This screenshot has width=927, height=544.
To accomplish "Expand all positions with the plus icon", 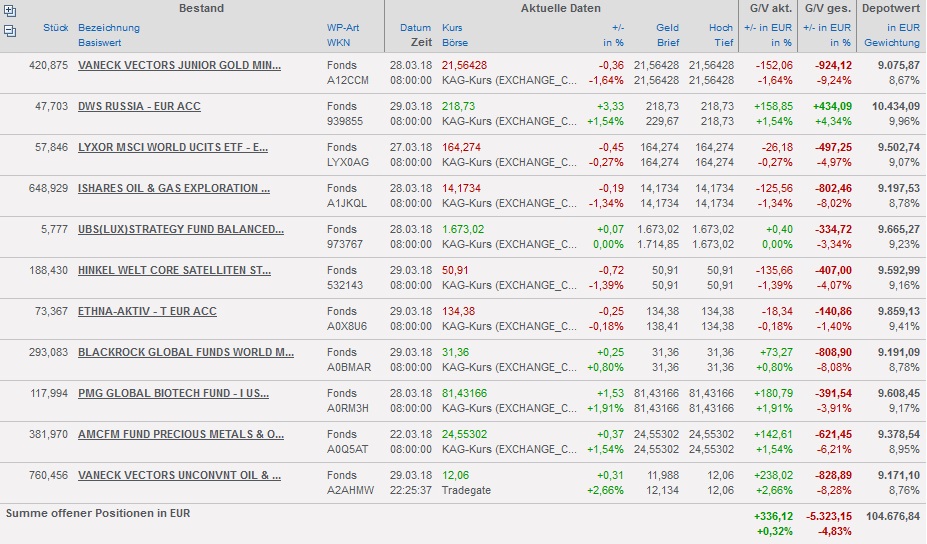I will click(x=10, y=13).
